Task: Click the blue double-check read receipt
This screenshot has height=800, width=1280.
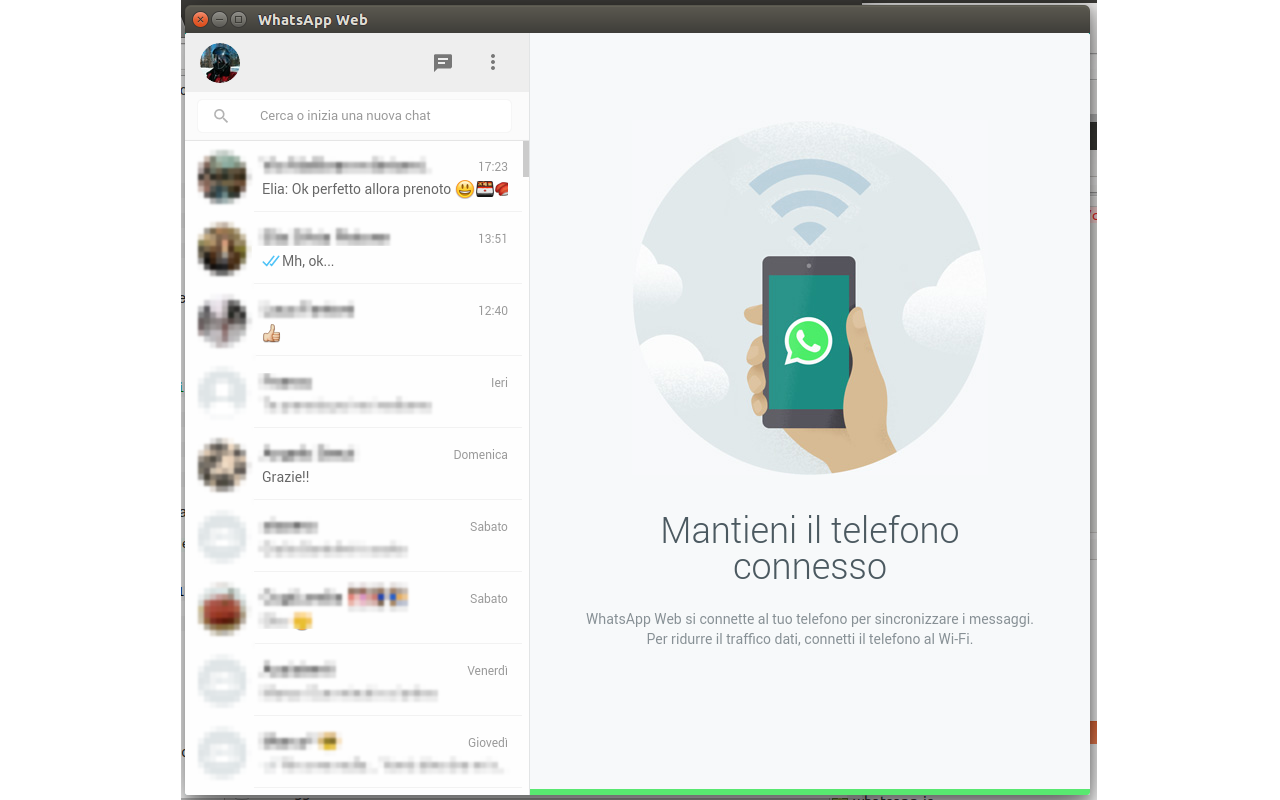Action: pos(270,261)
